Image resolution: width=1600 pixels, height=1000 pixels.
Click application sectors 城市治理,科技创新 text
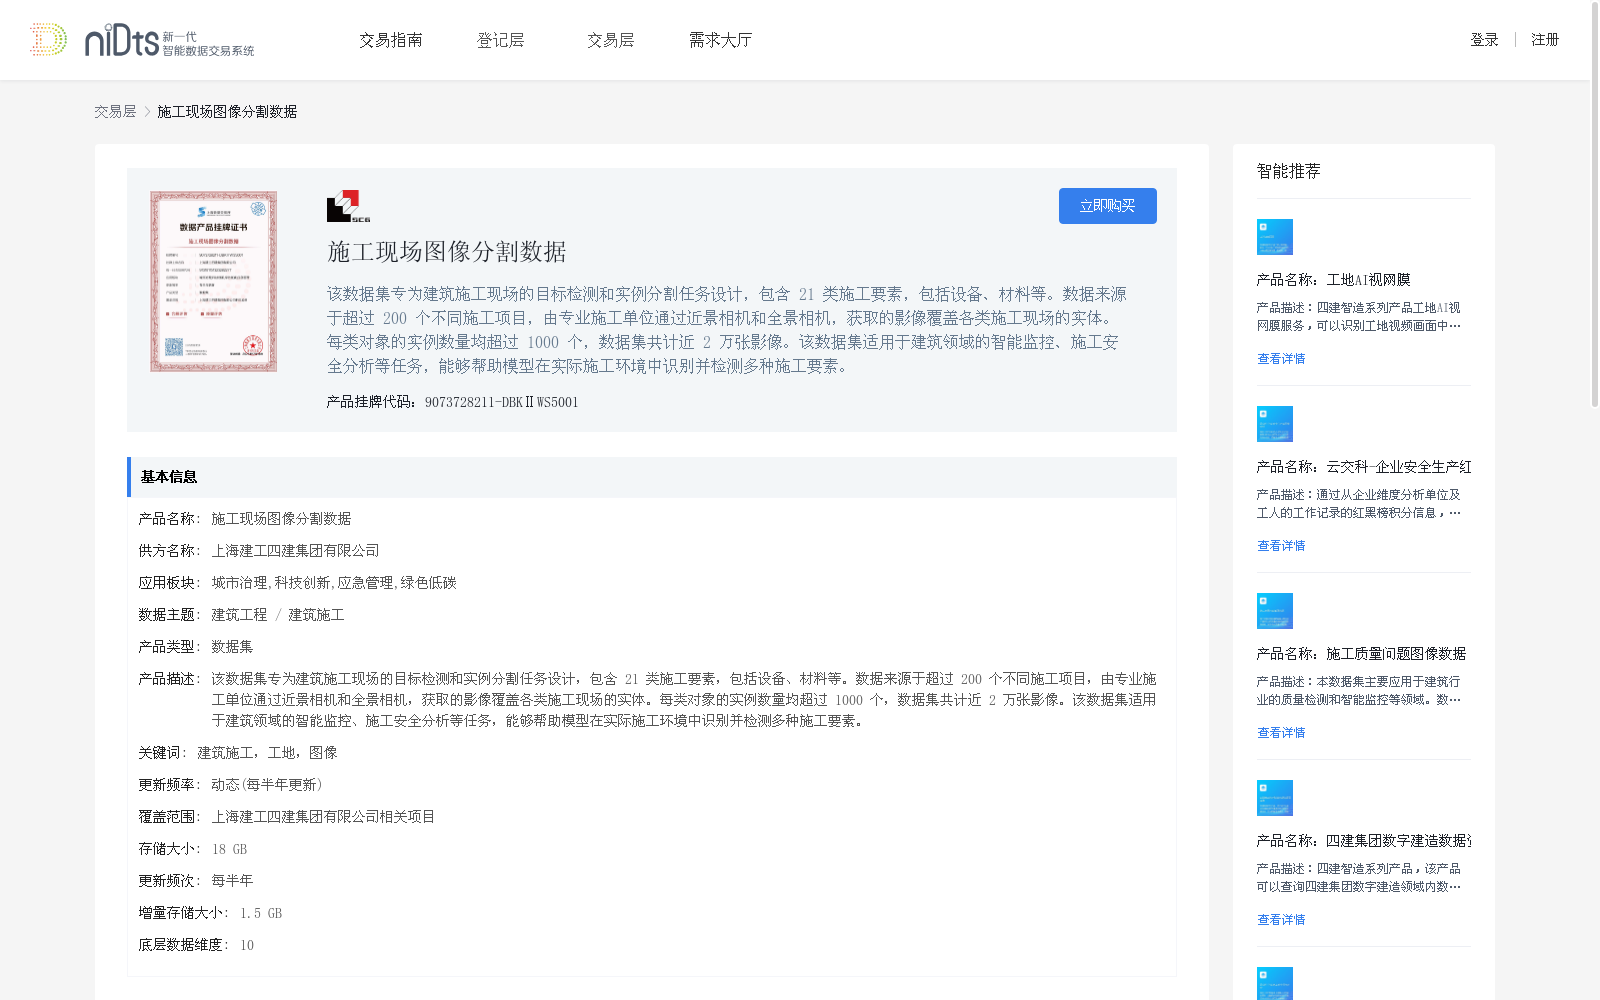point(334,583)
